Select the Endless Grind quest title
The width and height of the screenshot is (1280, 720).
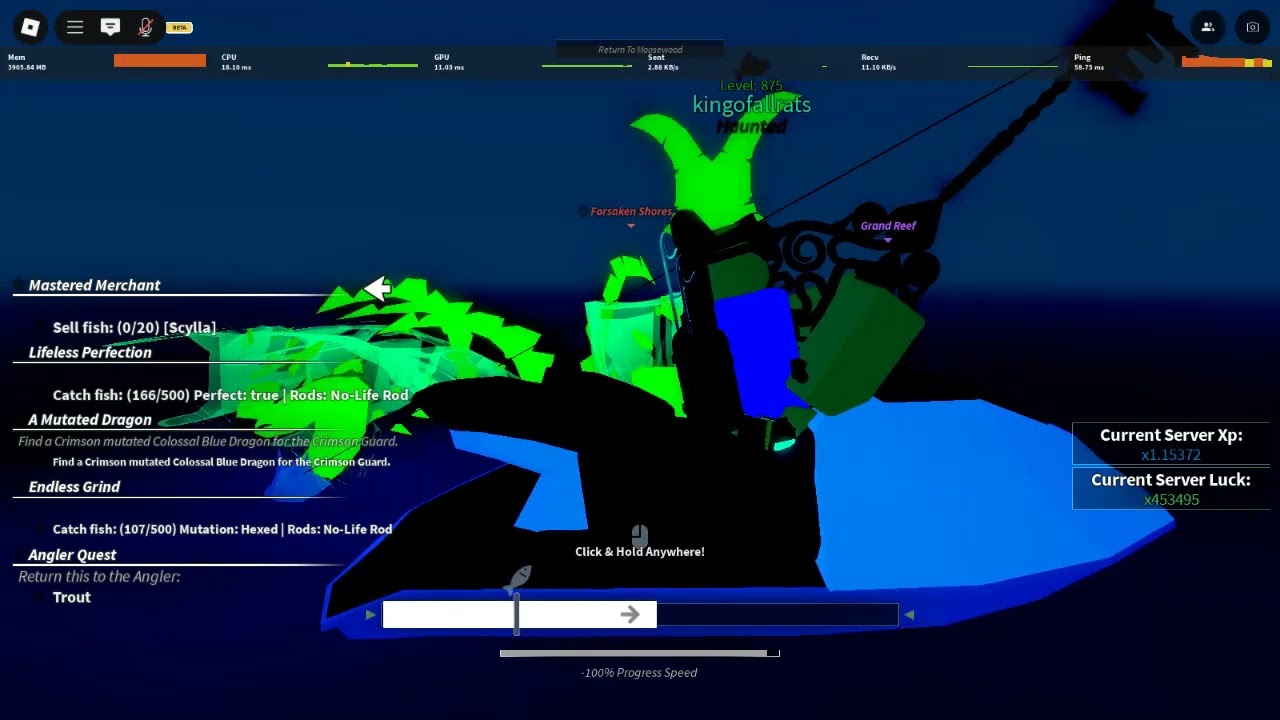74,487
